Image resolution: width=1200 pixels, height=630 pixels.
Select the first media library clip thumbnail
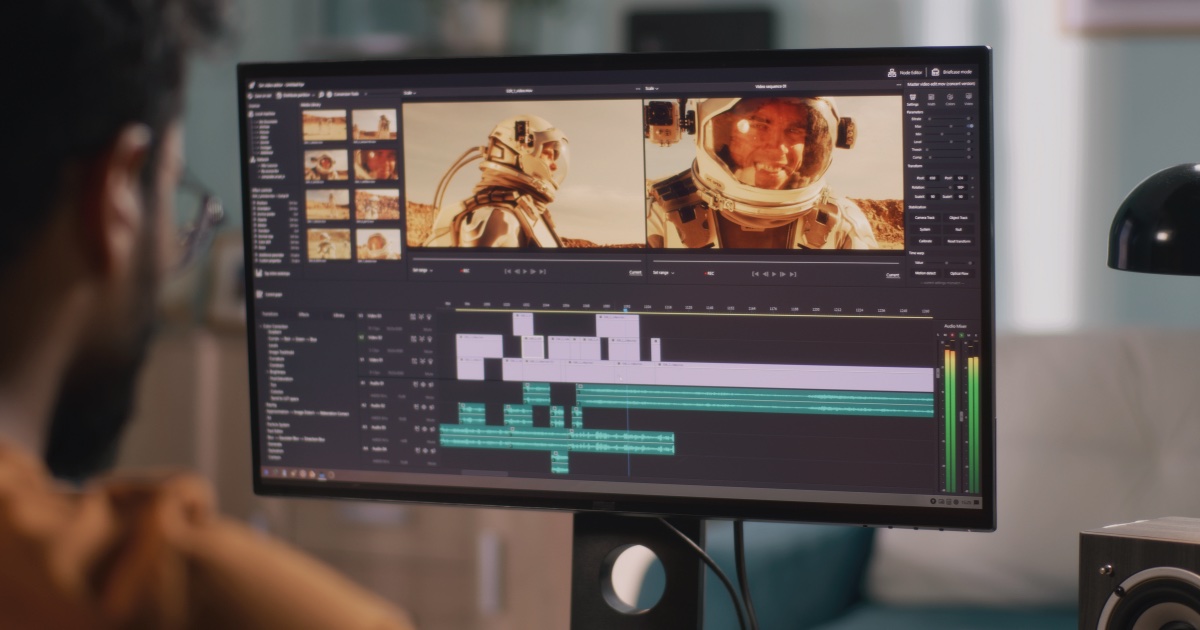point(325,125)
